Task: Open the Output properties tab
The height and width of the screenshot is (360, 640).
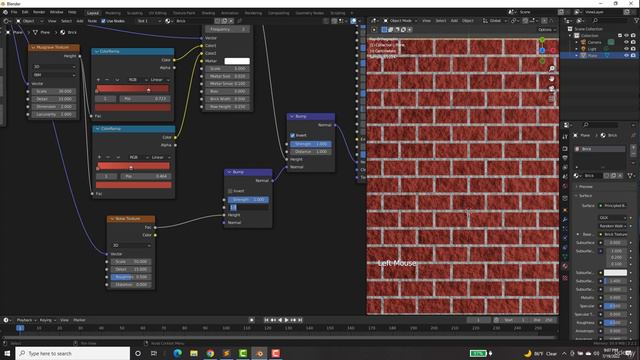Action: tap(565, 158)
